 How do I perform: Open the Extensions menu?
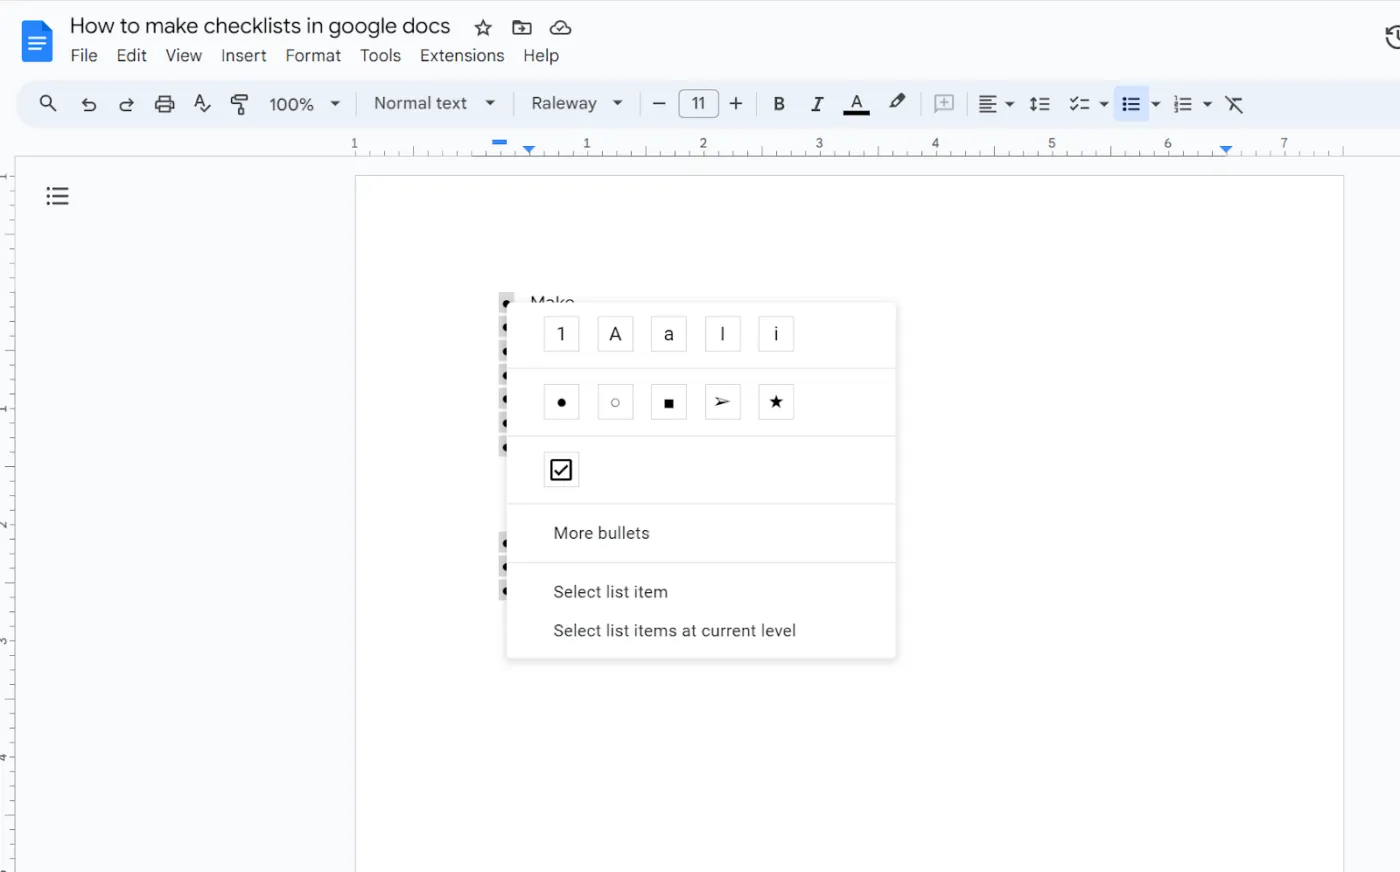tap(461, 55)
